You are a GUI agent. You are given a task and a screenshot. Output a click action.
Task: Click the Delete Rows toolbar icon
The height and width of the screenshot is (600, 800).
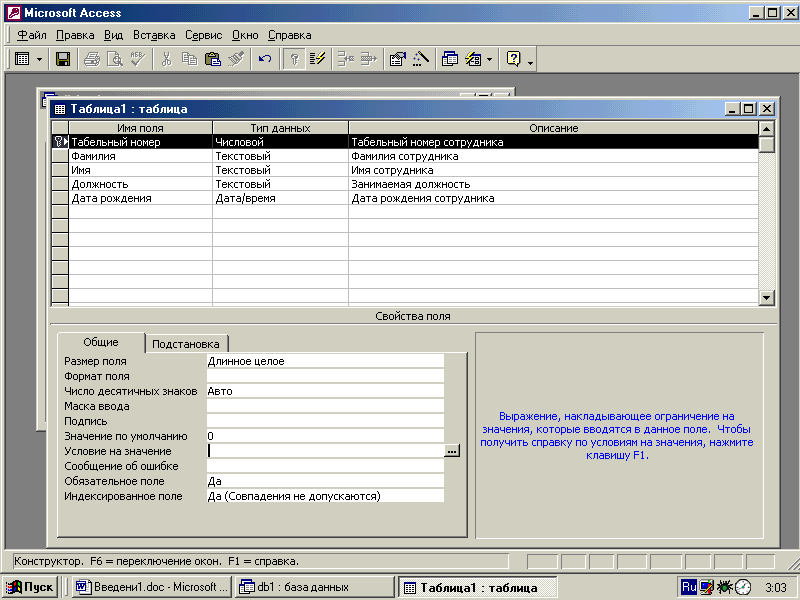368,59
